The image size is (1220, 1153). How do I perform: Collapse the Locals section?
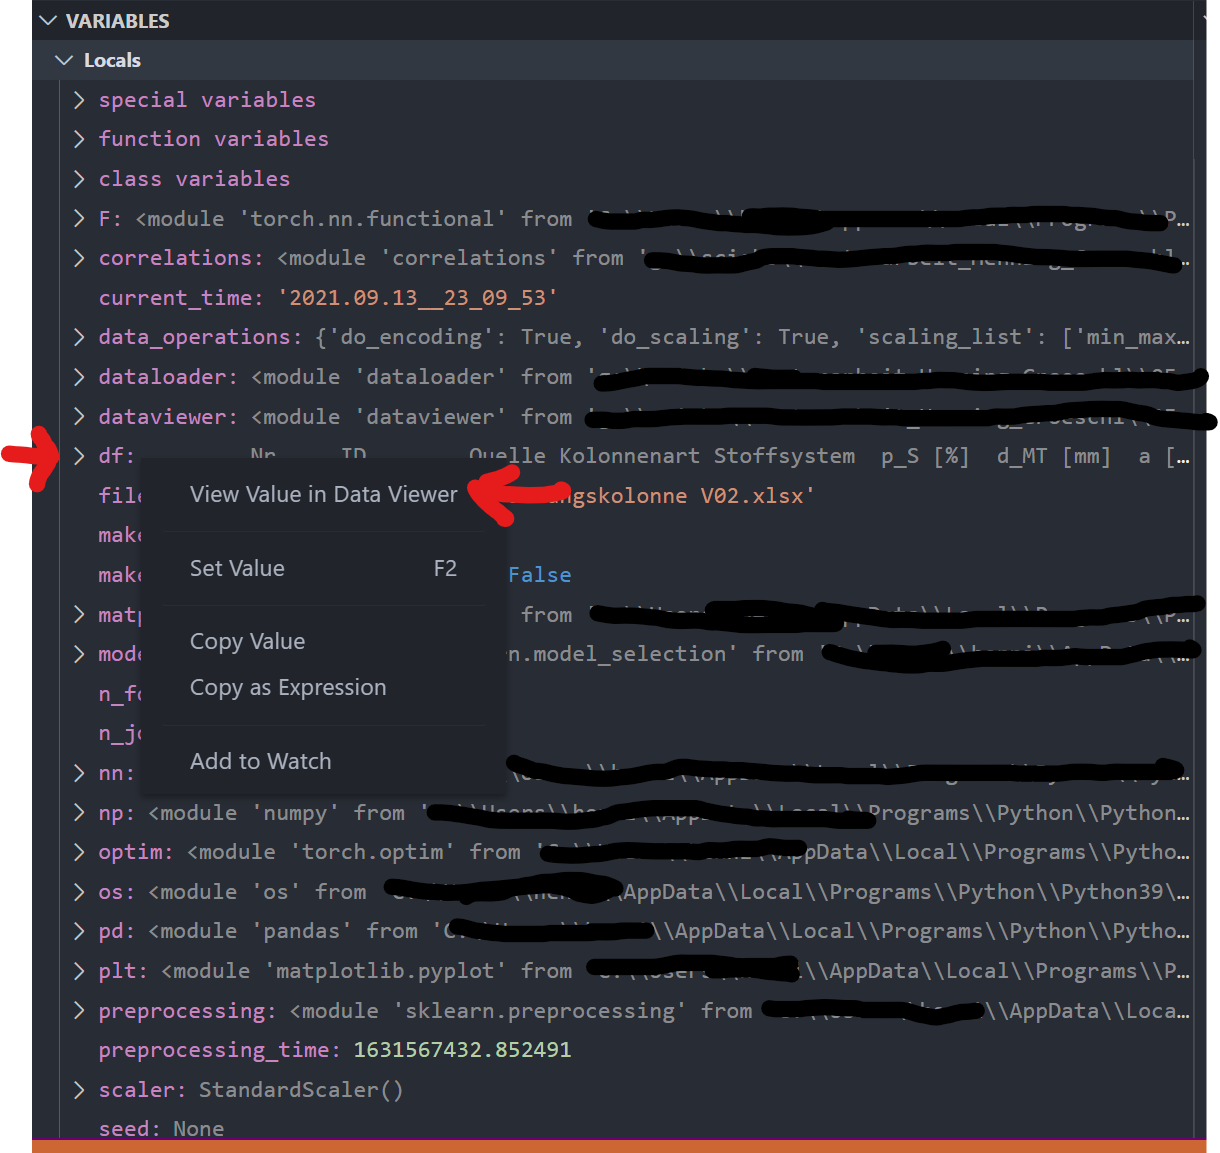click(64, 60)
